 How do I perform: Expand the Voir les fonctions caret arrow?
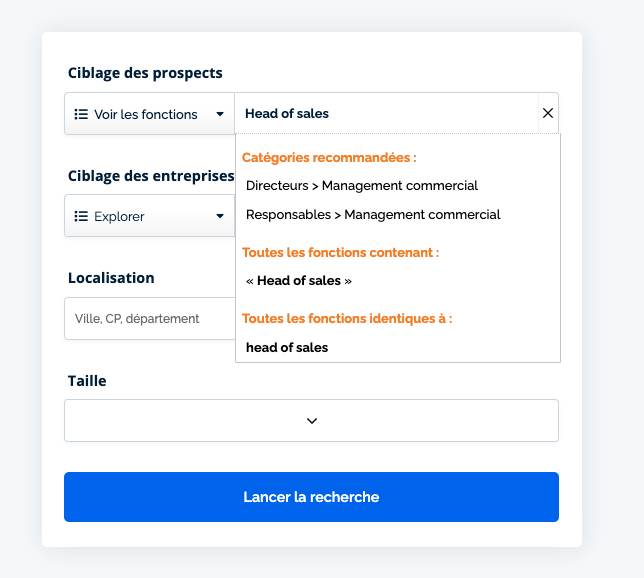pos(220,114)
